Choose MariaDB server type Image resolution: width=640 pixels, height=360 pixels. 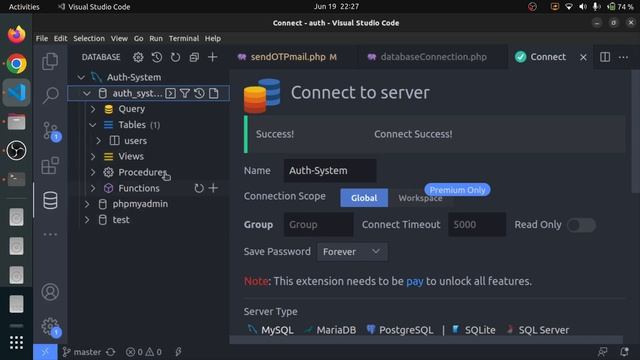(x=330, y=330)
